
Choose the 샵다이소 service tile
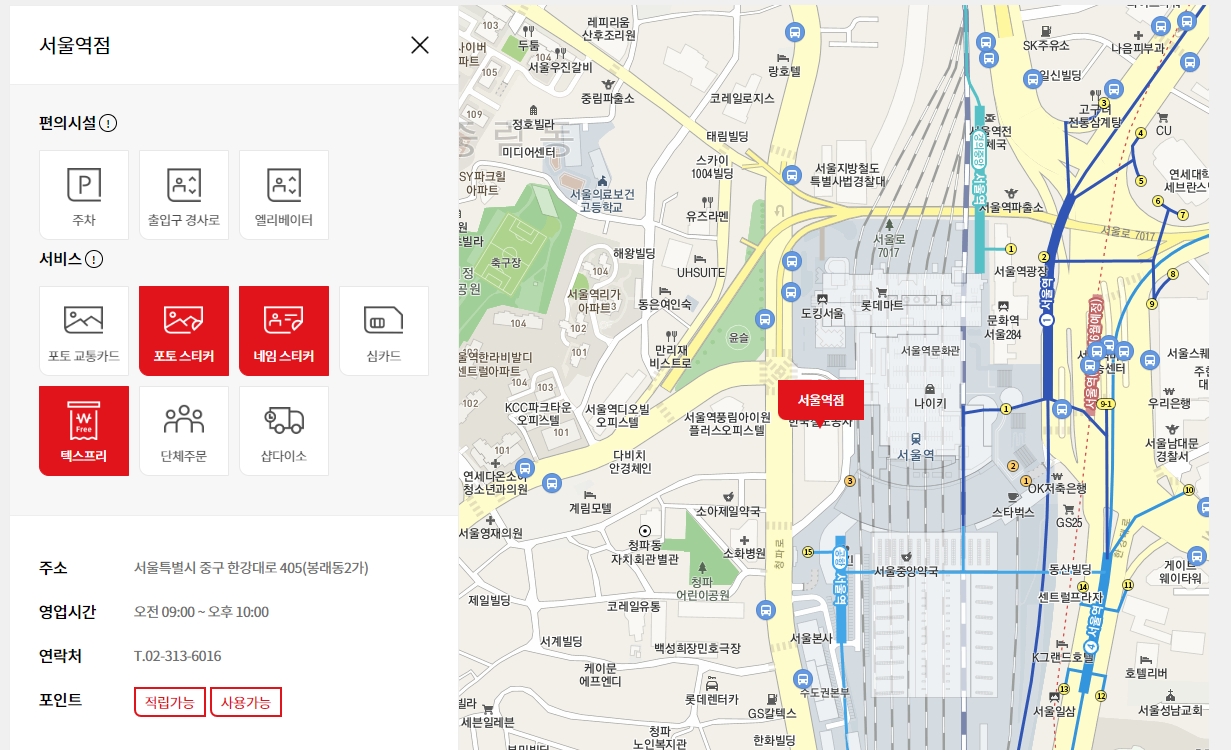284,431
